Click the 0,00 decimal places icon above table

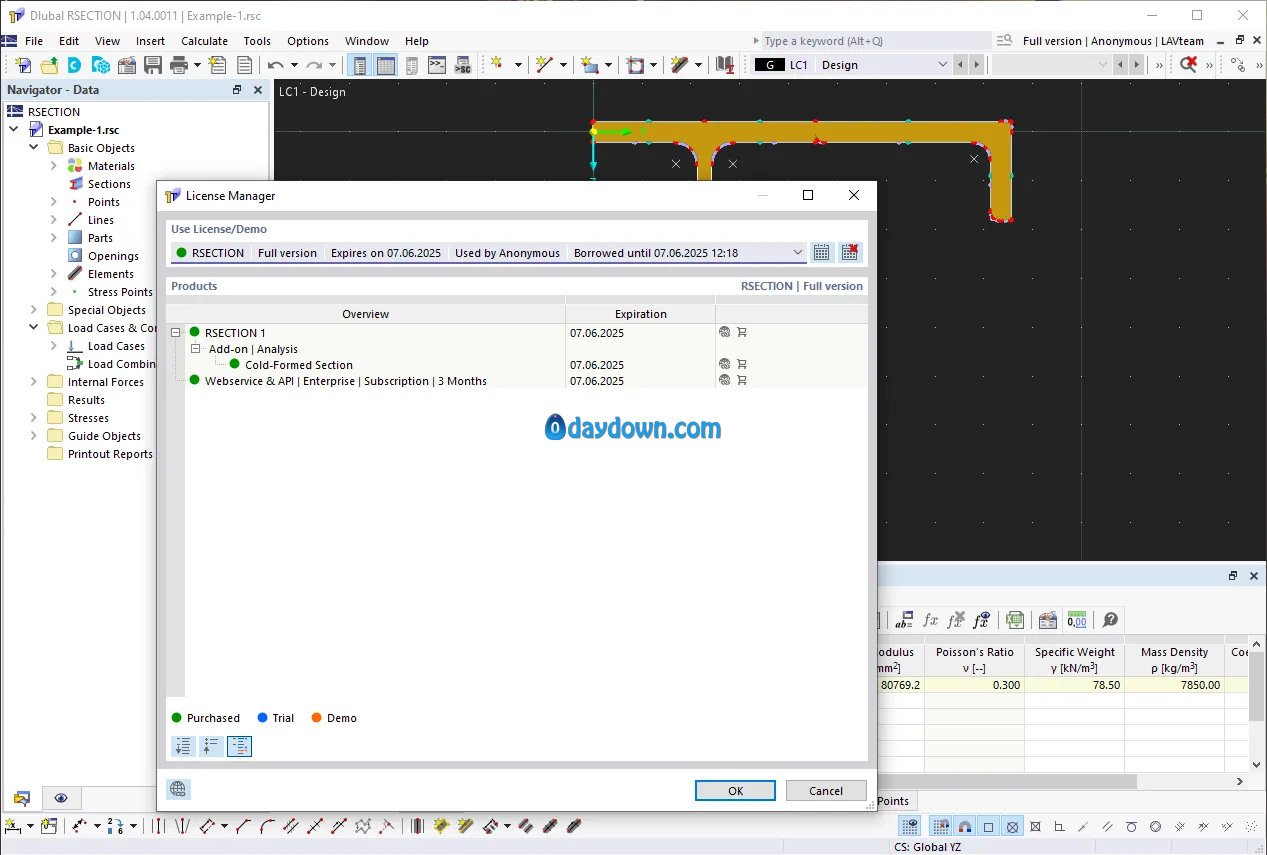click(1077, 620)
